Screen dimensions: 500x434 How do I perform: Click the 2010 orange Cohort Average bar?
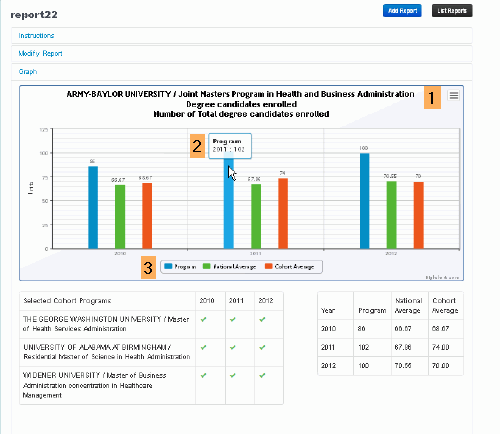(x=147, y=216)
